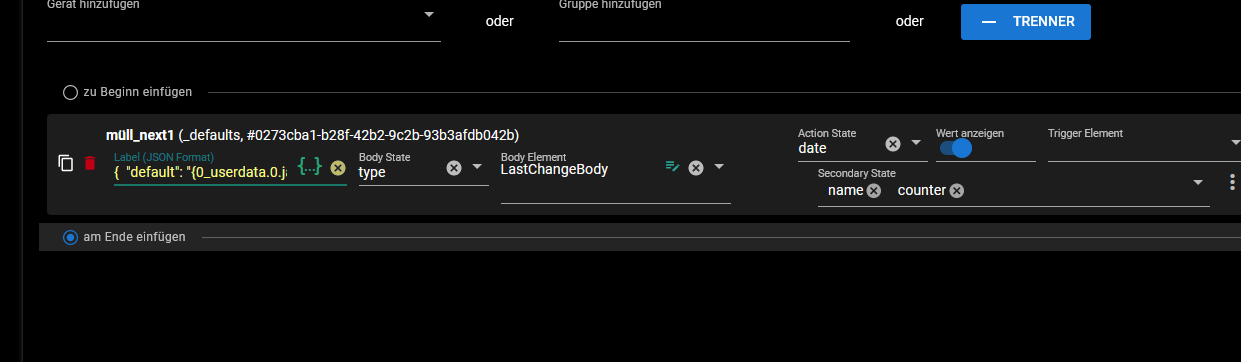Image resolution: width=1241 pixels, height=362 pixels.
Task: Select the zu Beginn einfügen radio button
Action: 70,92
